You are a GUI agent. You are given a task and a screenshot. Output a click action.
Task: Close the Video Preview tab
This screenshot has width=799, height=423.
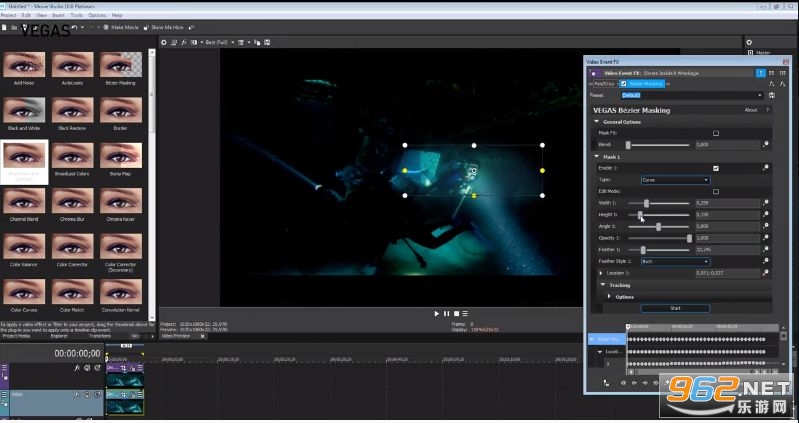202,336
